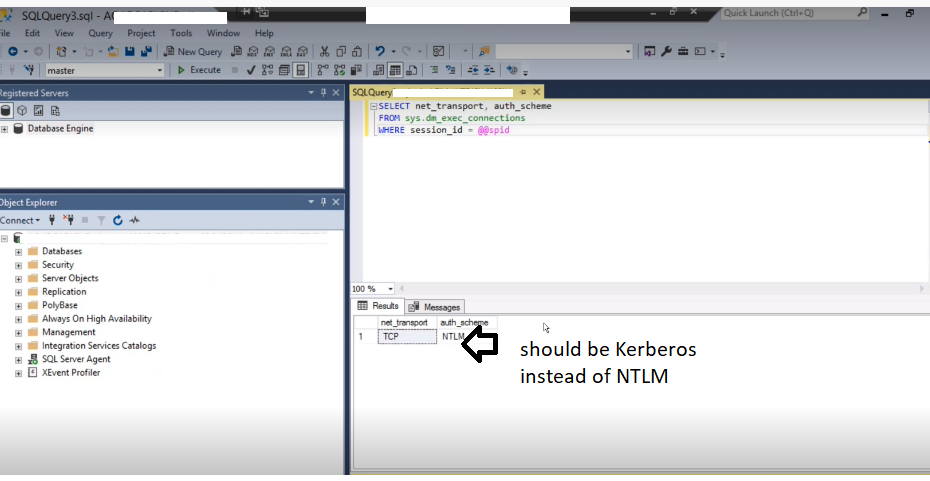Expand the Database Engine node
This screenshot has height=481, width=930.
[4, 129]
